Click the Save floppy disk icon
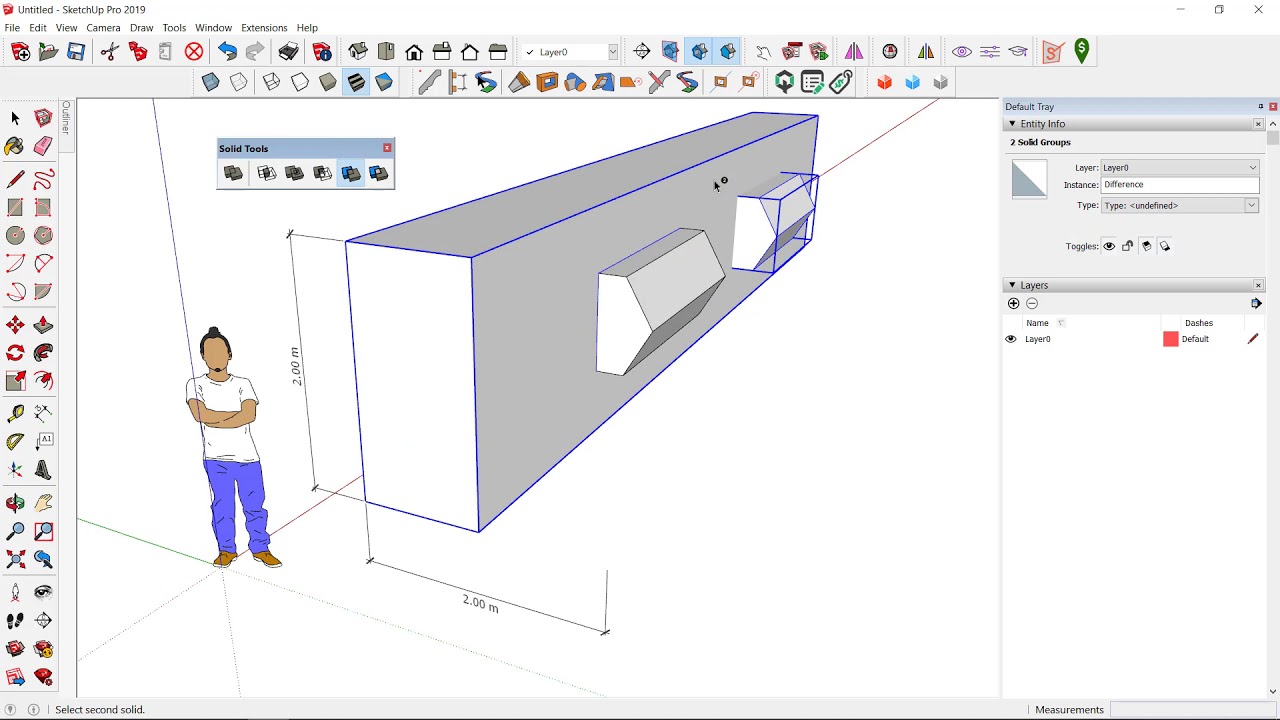The width and height of the screenshot is (1280, 720). coord(76,52)
